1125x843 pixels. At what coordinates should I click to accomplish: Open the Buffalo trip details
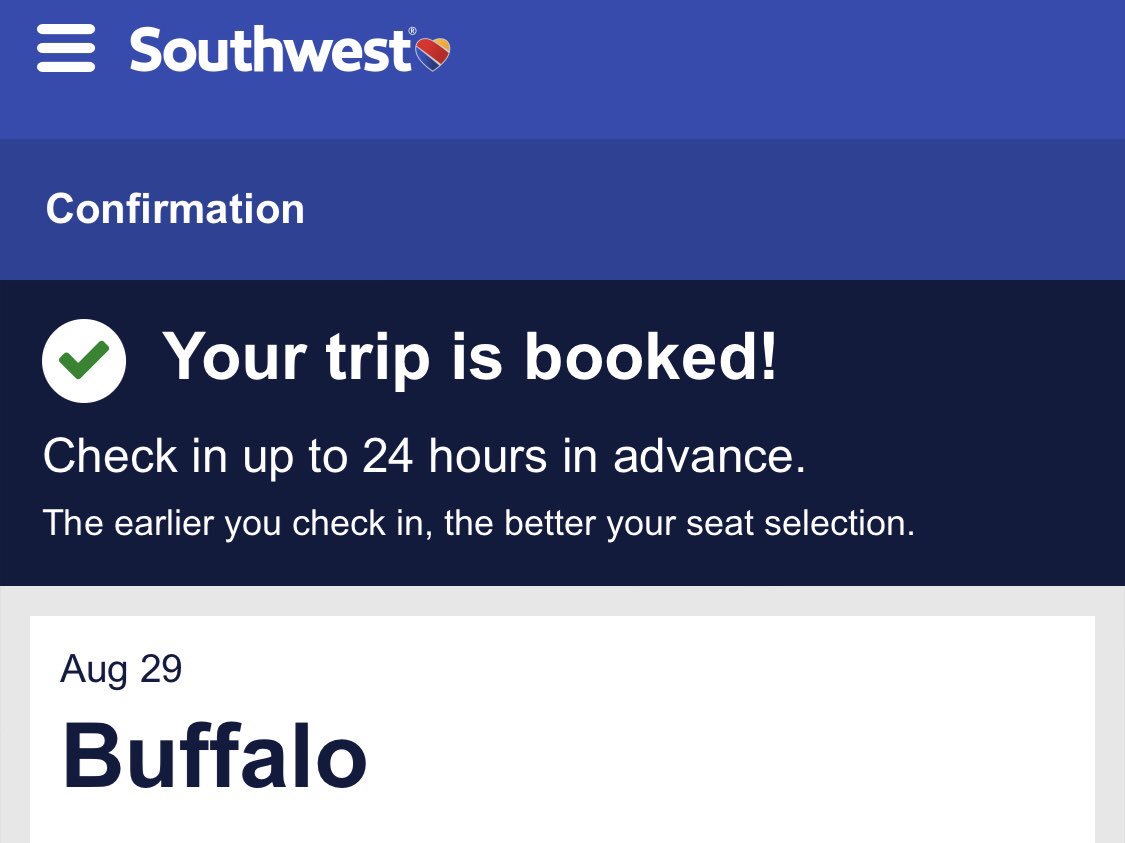coord(215,755)
